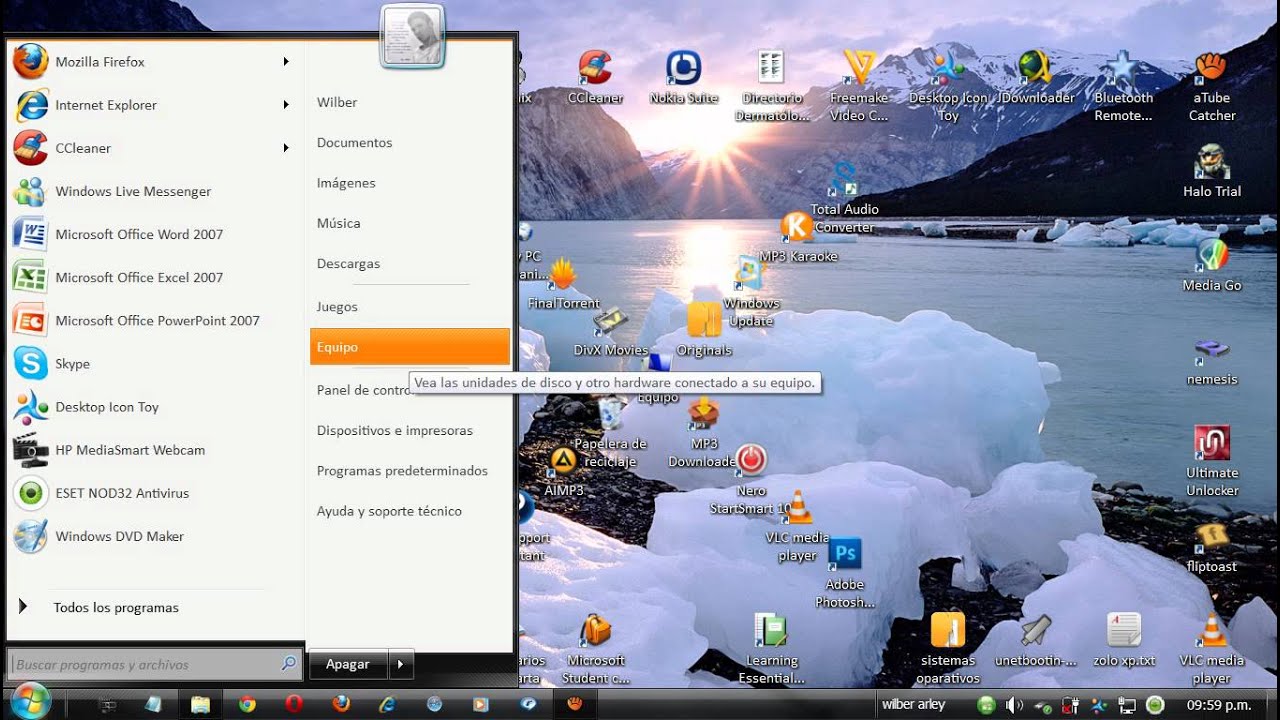Launch Internet Explorer from Start menu
Viewport: 1280px width, 720px height.
155,105
